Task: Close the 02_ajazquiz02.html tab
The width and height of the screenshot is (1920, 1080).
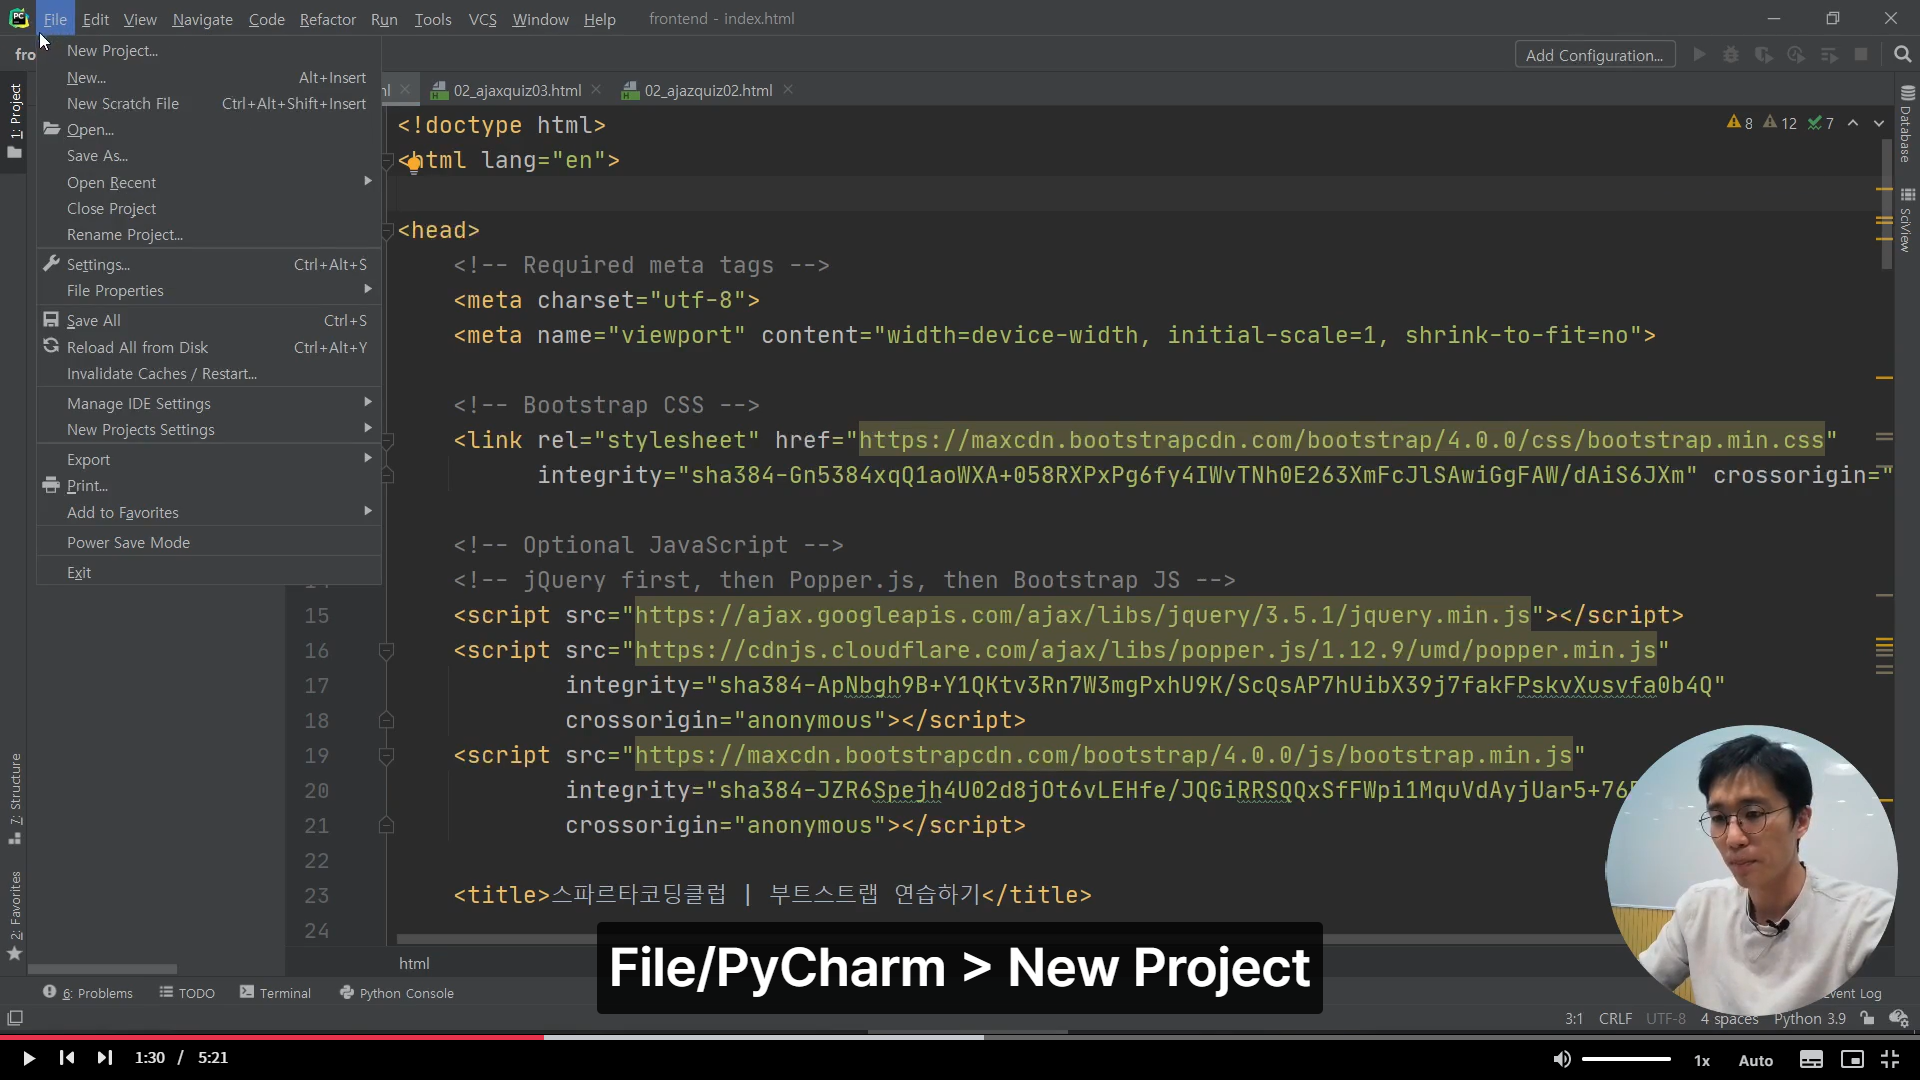Action: (x=788, y=90)
